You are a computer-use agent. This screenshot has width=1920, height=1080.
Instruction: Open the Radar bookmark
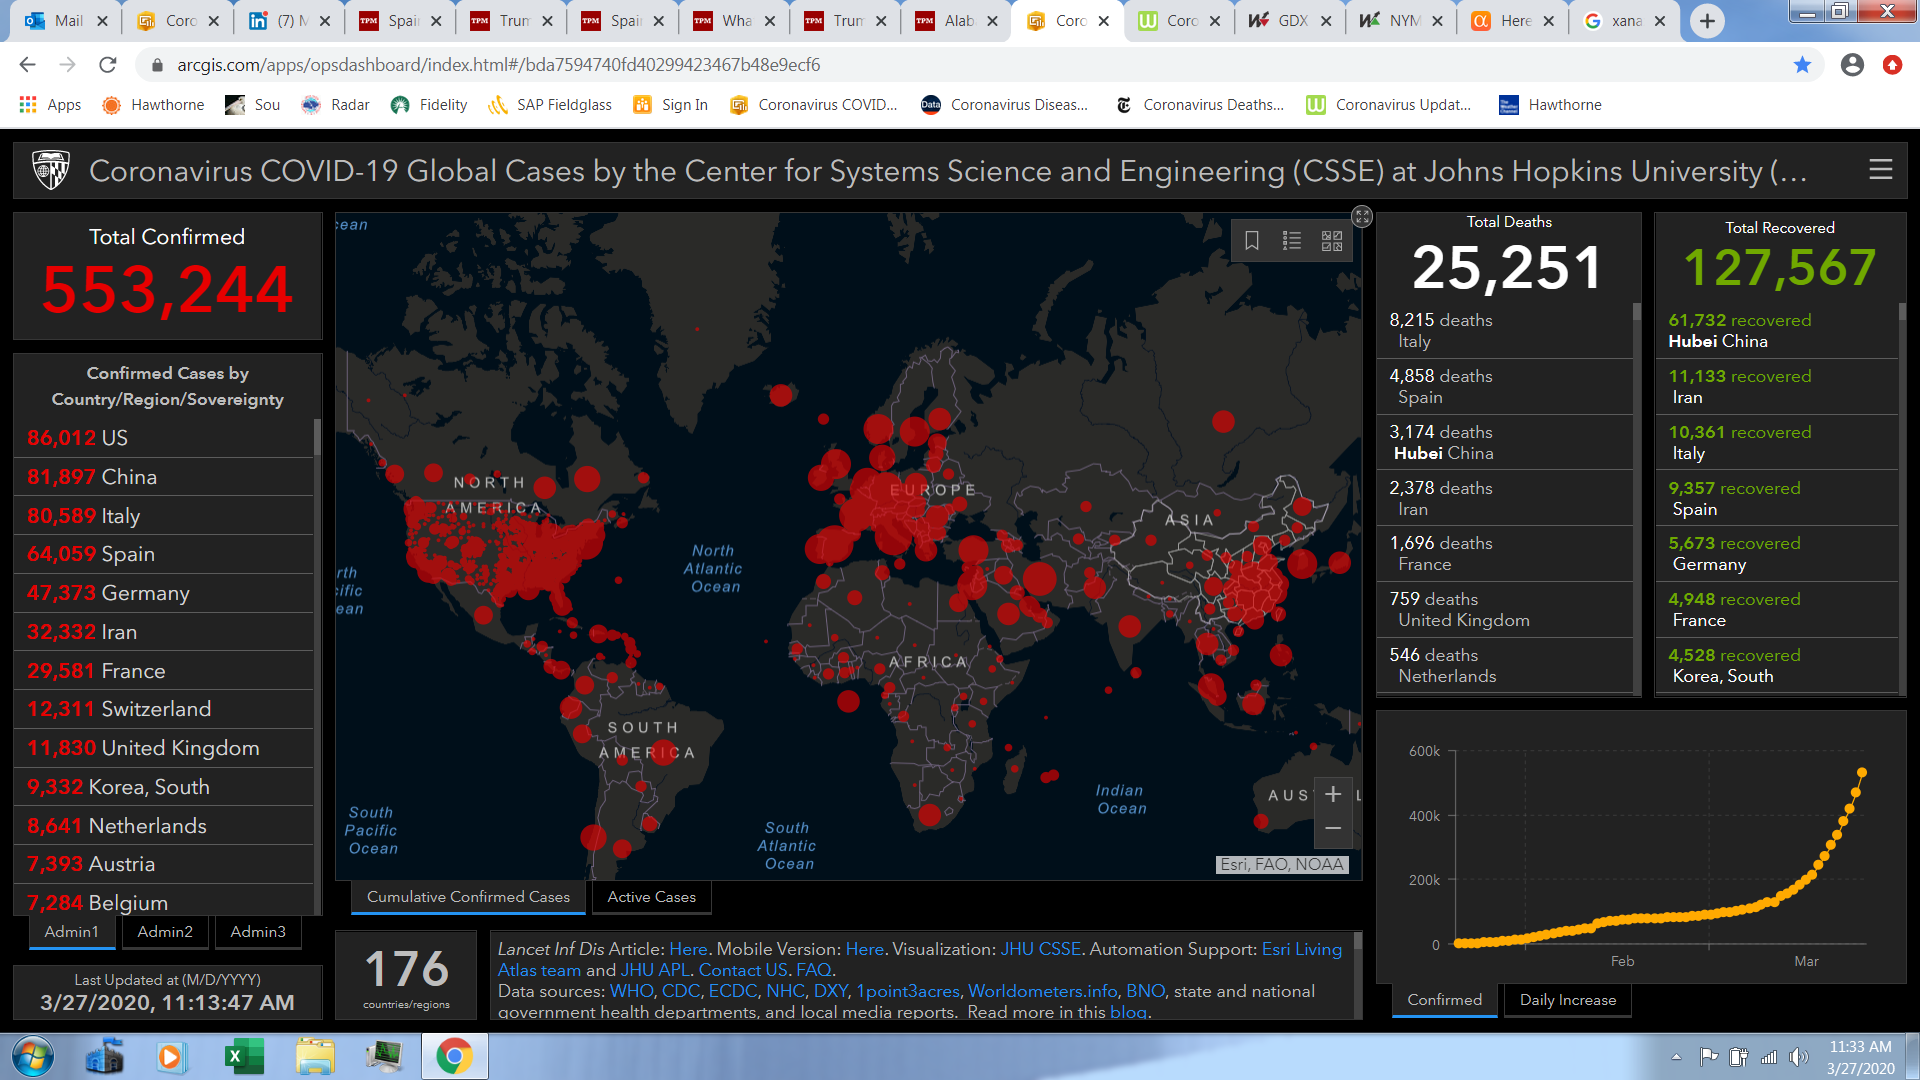[336, 105]
